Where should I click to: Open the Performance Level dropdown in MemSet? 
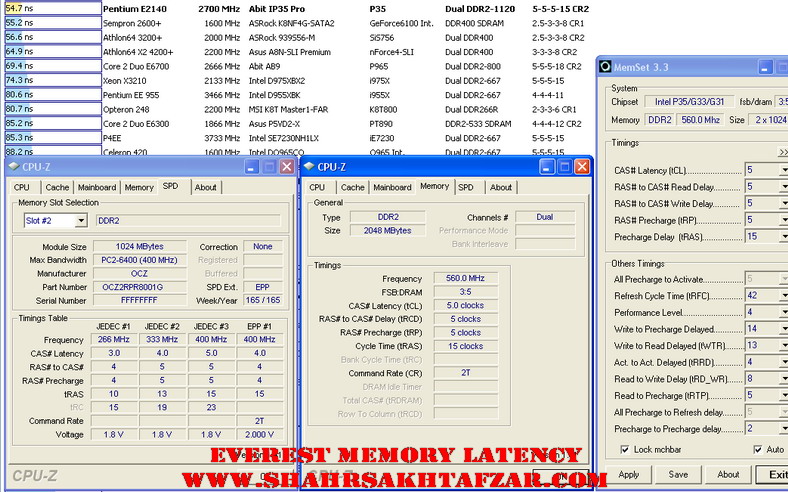pos(783,312)
